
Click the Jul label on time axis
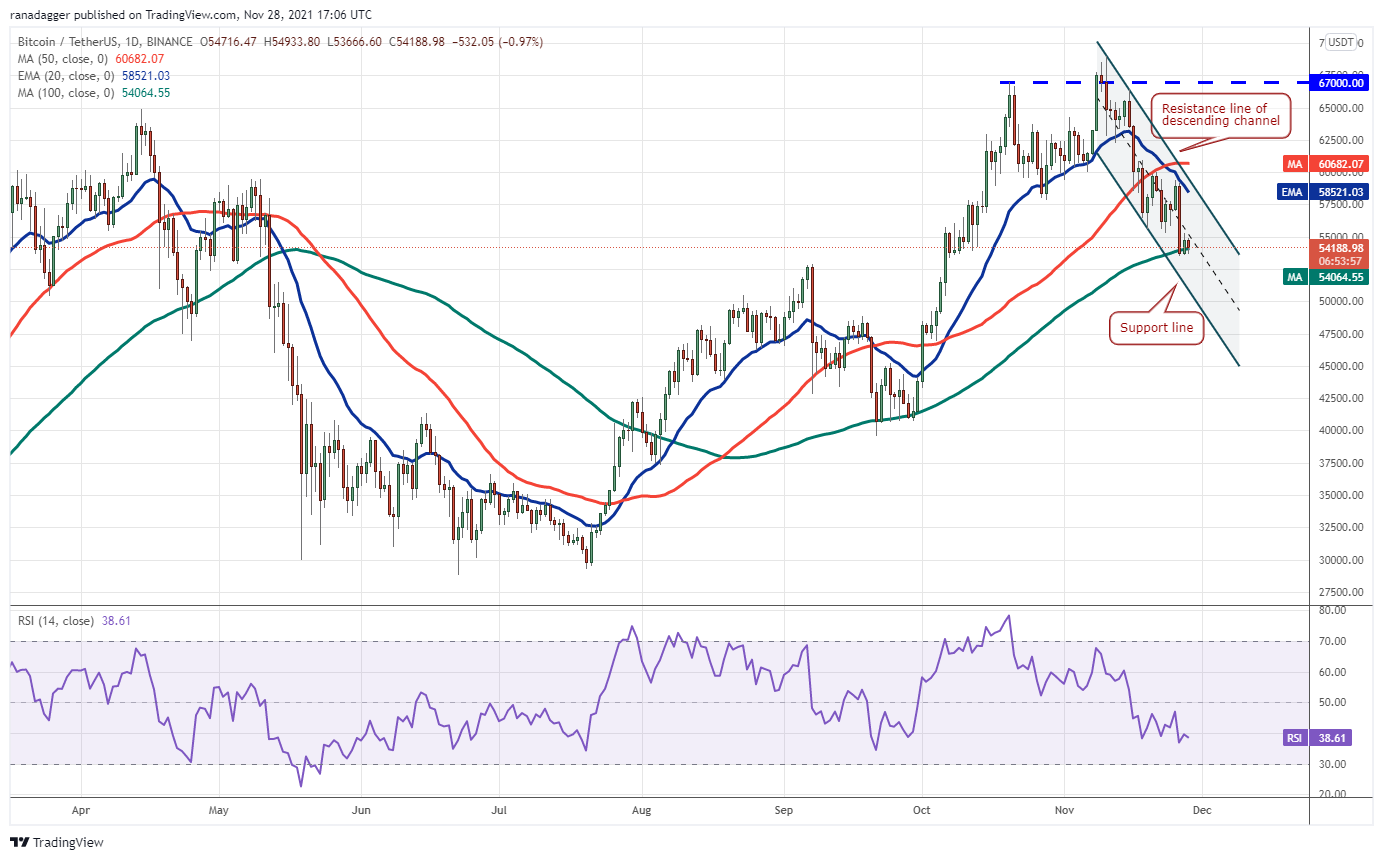pos(497,811)
